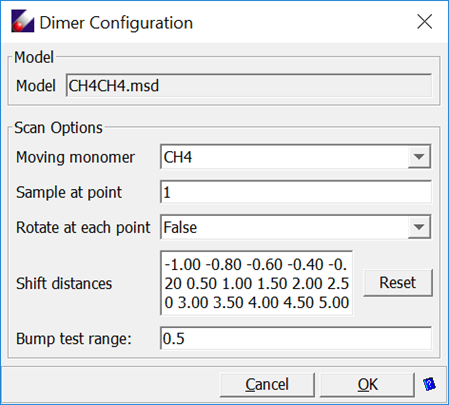The width and height of the screenshot is (449, 405).
Task: Click the Reset button for shift distances
Action: 398,283
